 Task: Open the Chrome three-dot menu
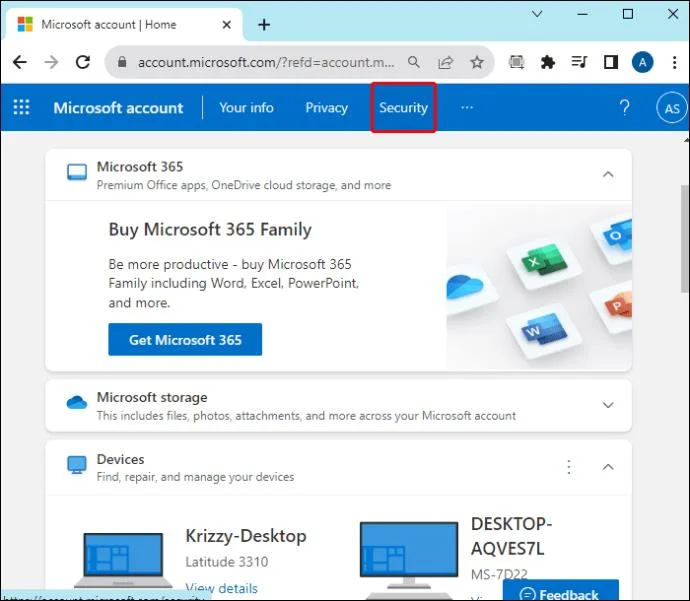(674, 62)
